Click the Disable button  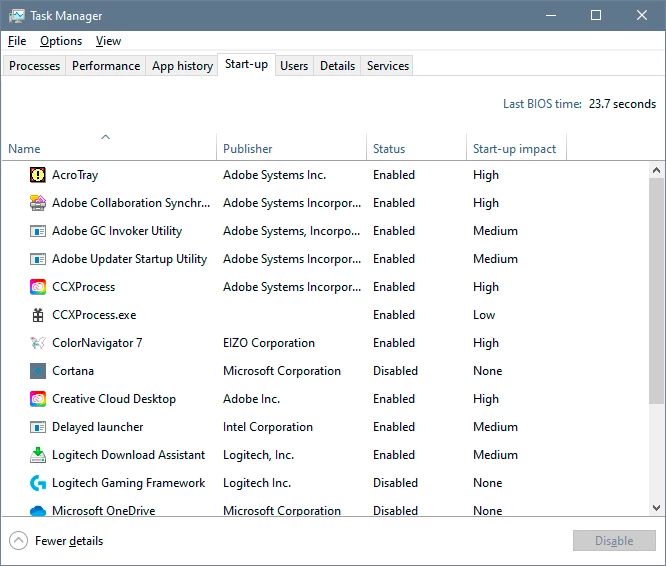click(x=614, y=541)
